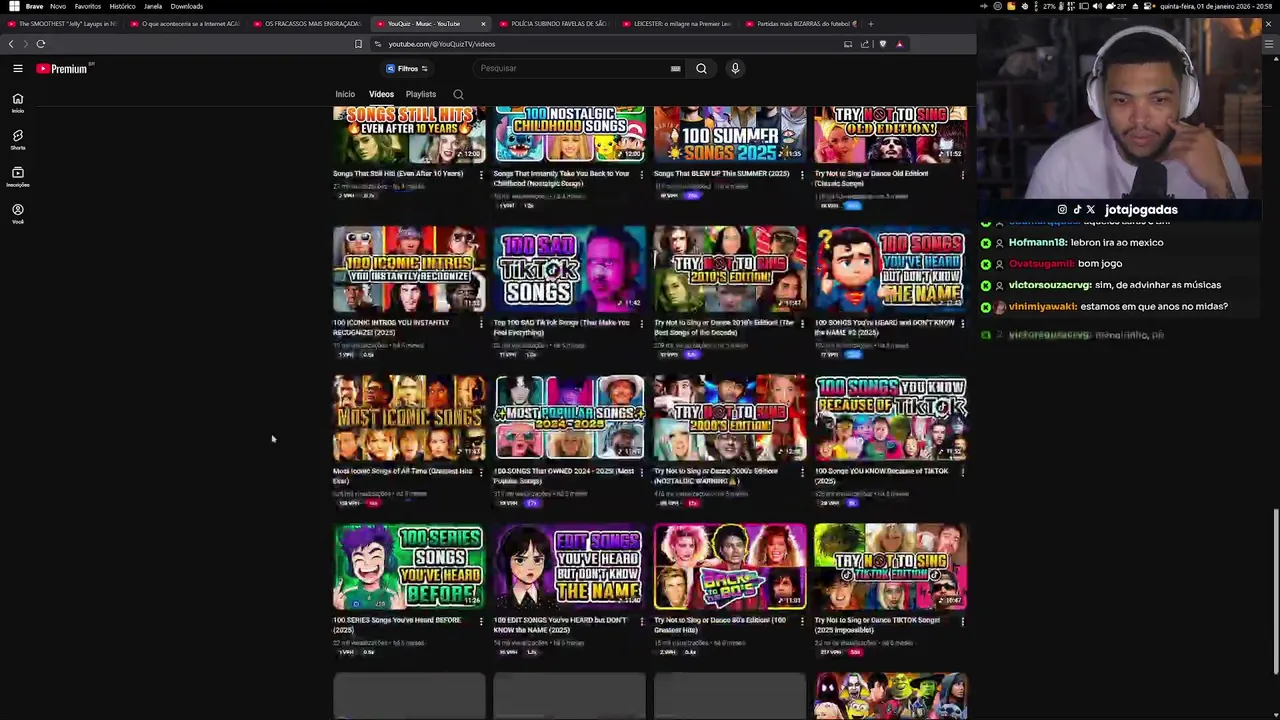Screen dimensions: 1280x720
Task: Go back with browser back arrow
Action: point(11,44)
